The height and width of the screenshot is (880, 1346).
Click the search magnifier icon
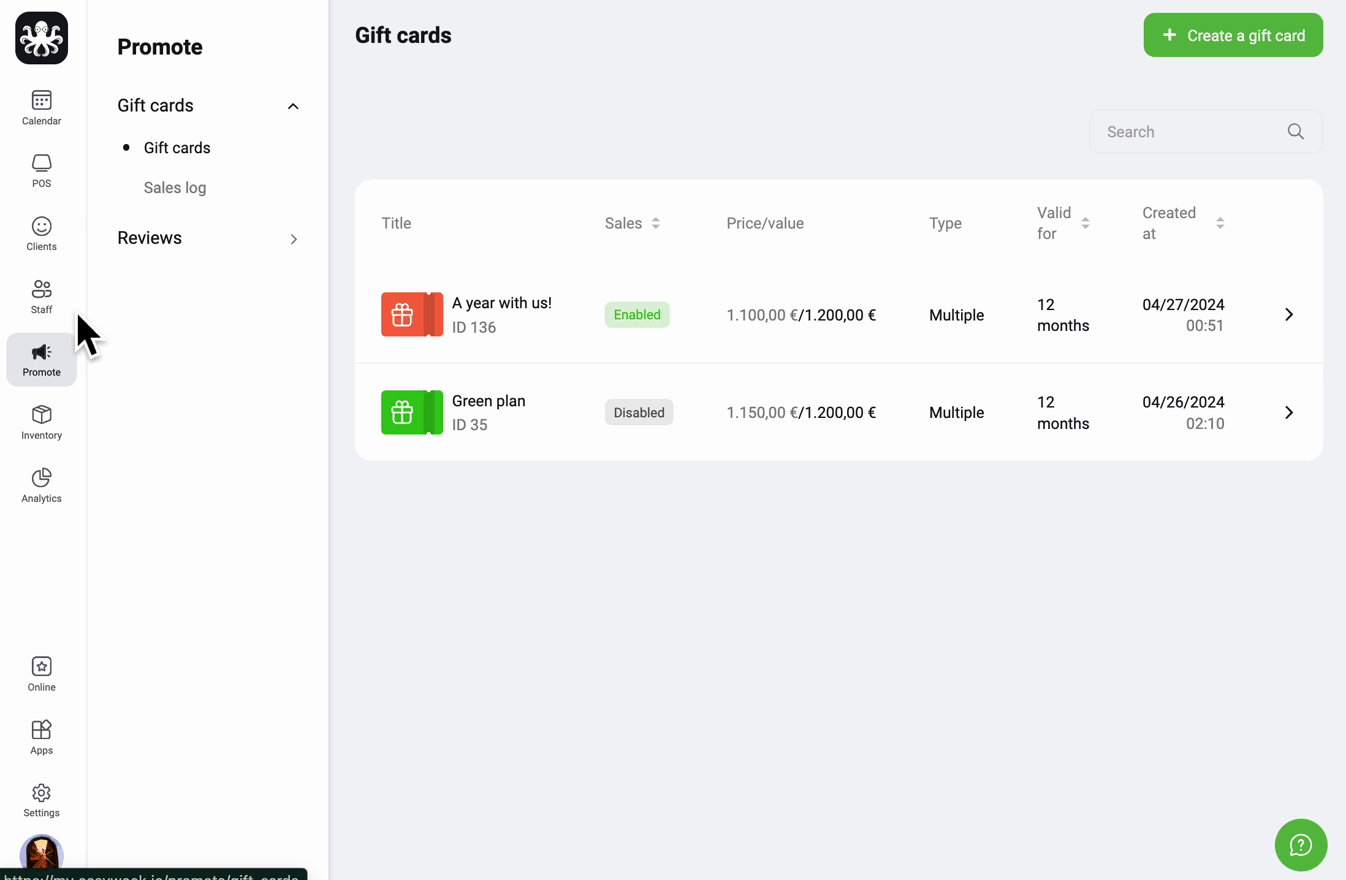pyautogui.click(x=1295, y=132)
